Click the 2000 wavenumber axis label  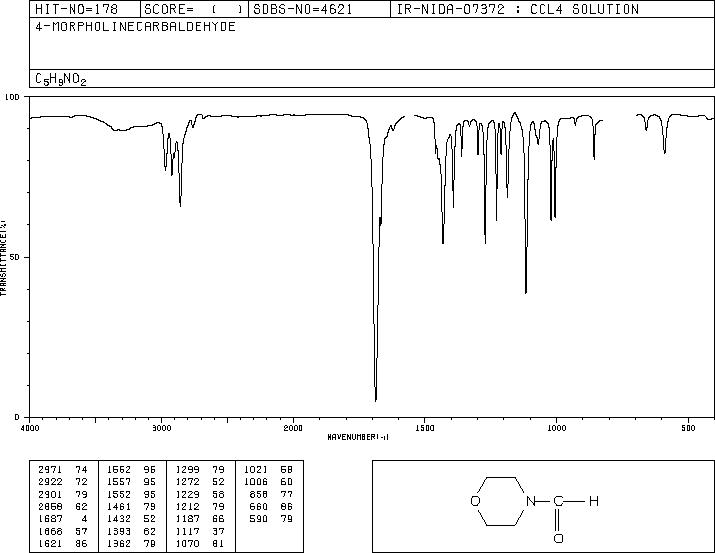click(x=293, y=428)
